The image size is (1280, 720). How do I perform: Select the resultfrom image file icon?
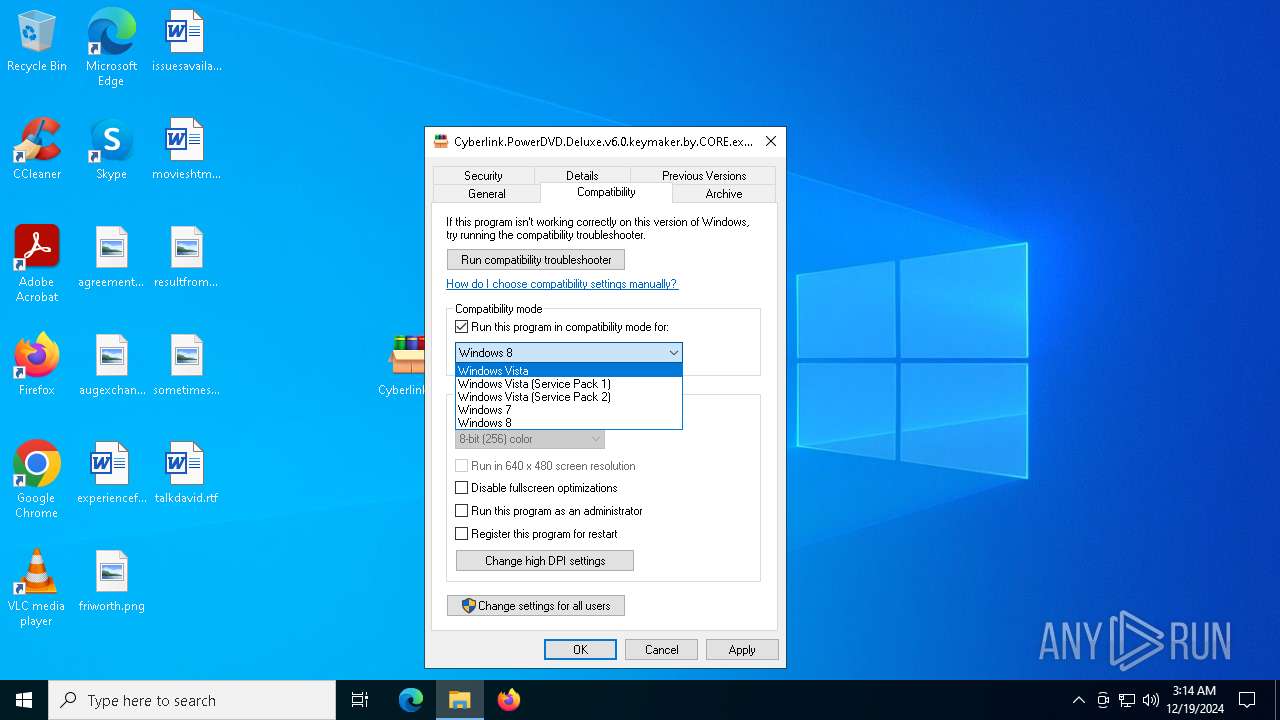(x=186, y=258)
